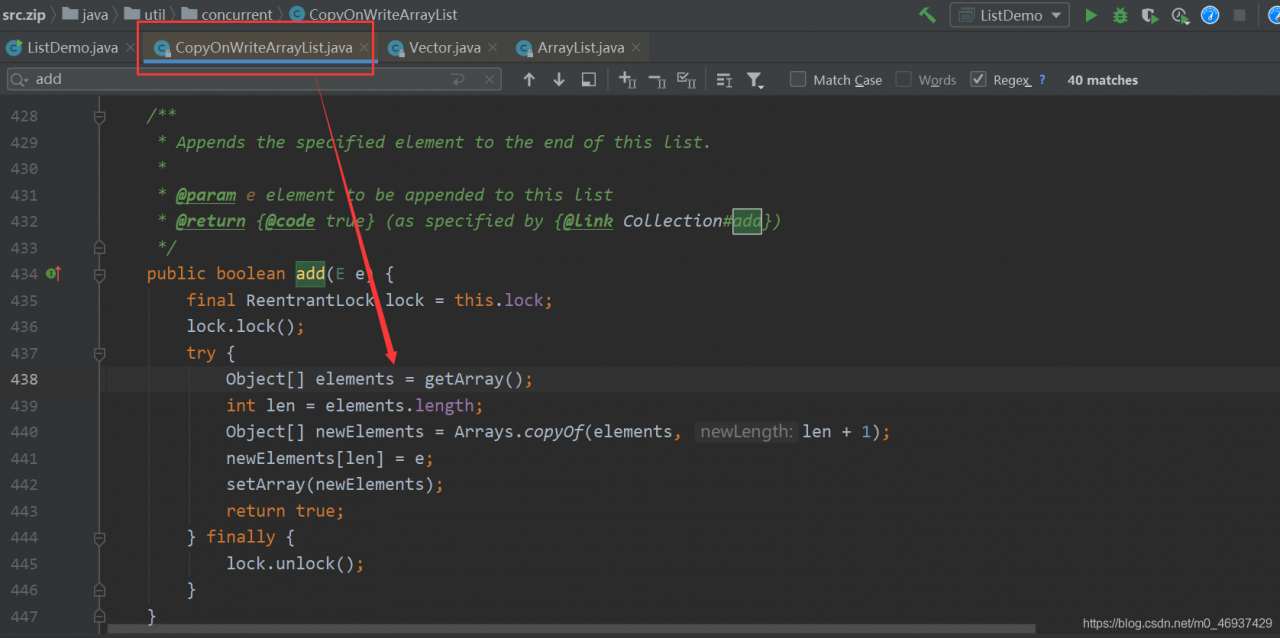Switch to ListDemo.java tab

click(x=72, y=47)
